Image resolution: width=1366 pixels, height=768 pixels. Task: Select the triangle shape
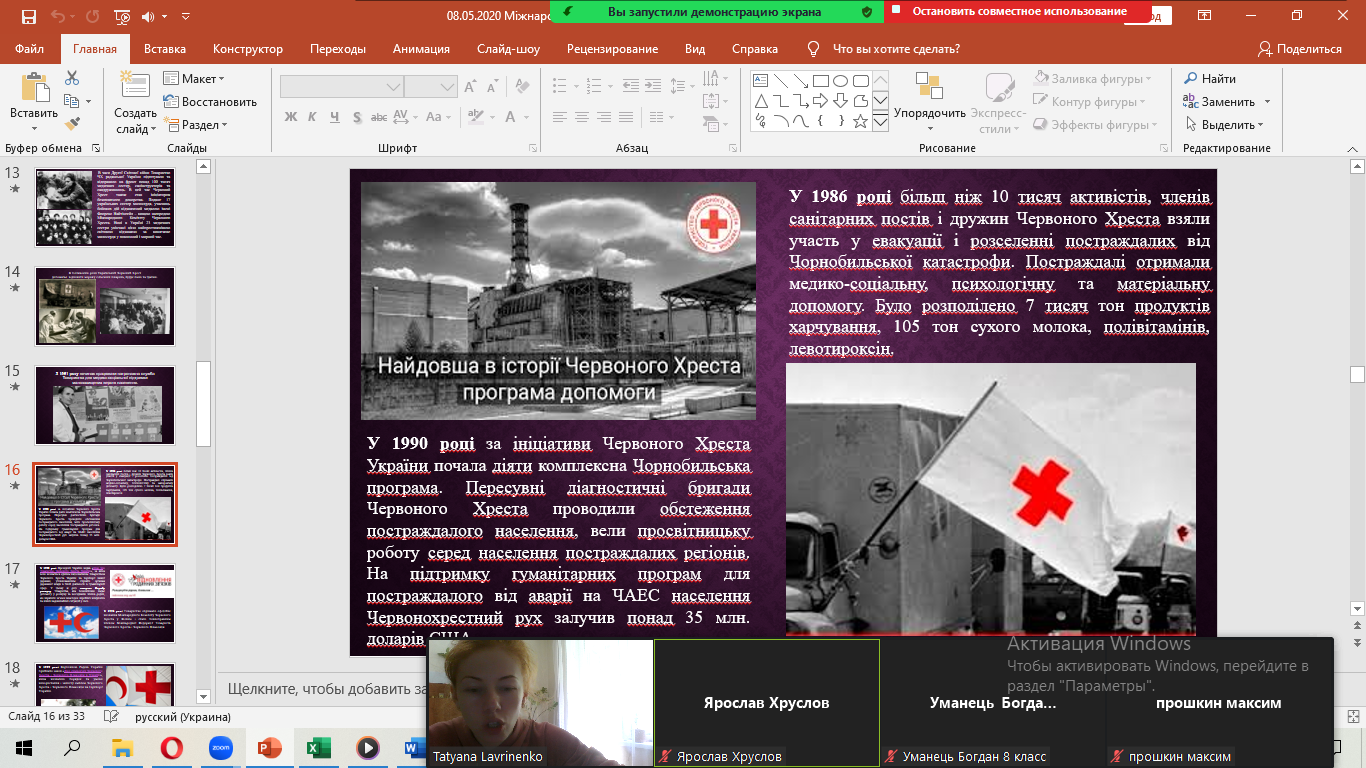coord(761,101)
